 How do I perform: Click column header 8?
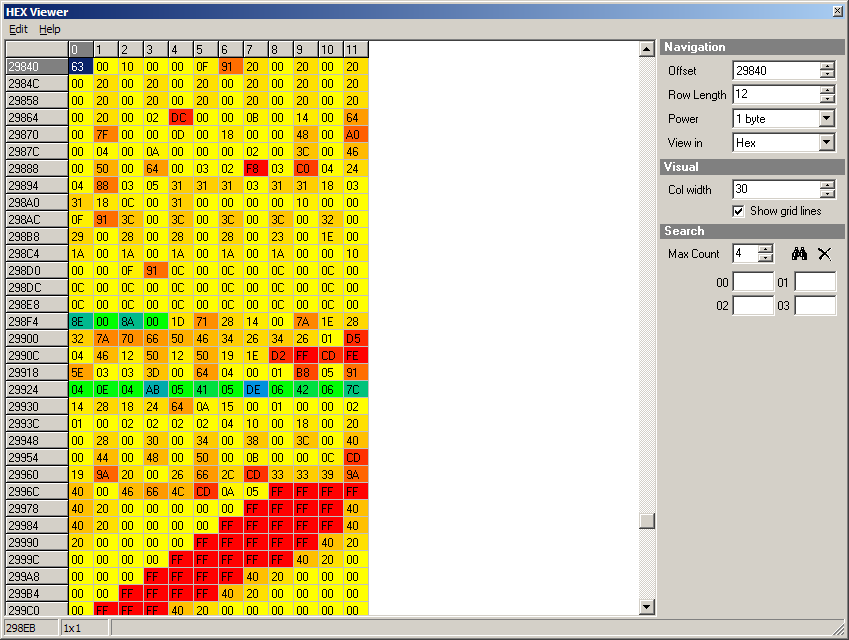[280, 50]
